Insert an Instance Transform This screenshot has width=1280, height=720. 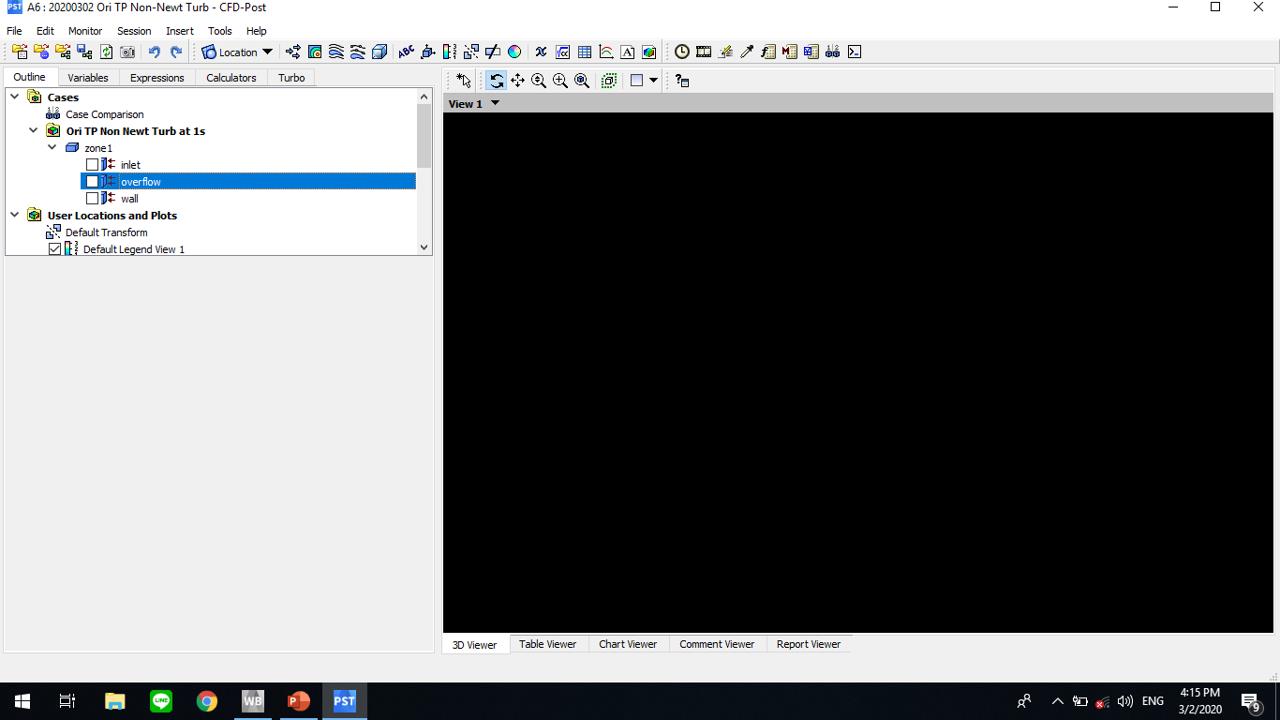tap(471, 52)
